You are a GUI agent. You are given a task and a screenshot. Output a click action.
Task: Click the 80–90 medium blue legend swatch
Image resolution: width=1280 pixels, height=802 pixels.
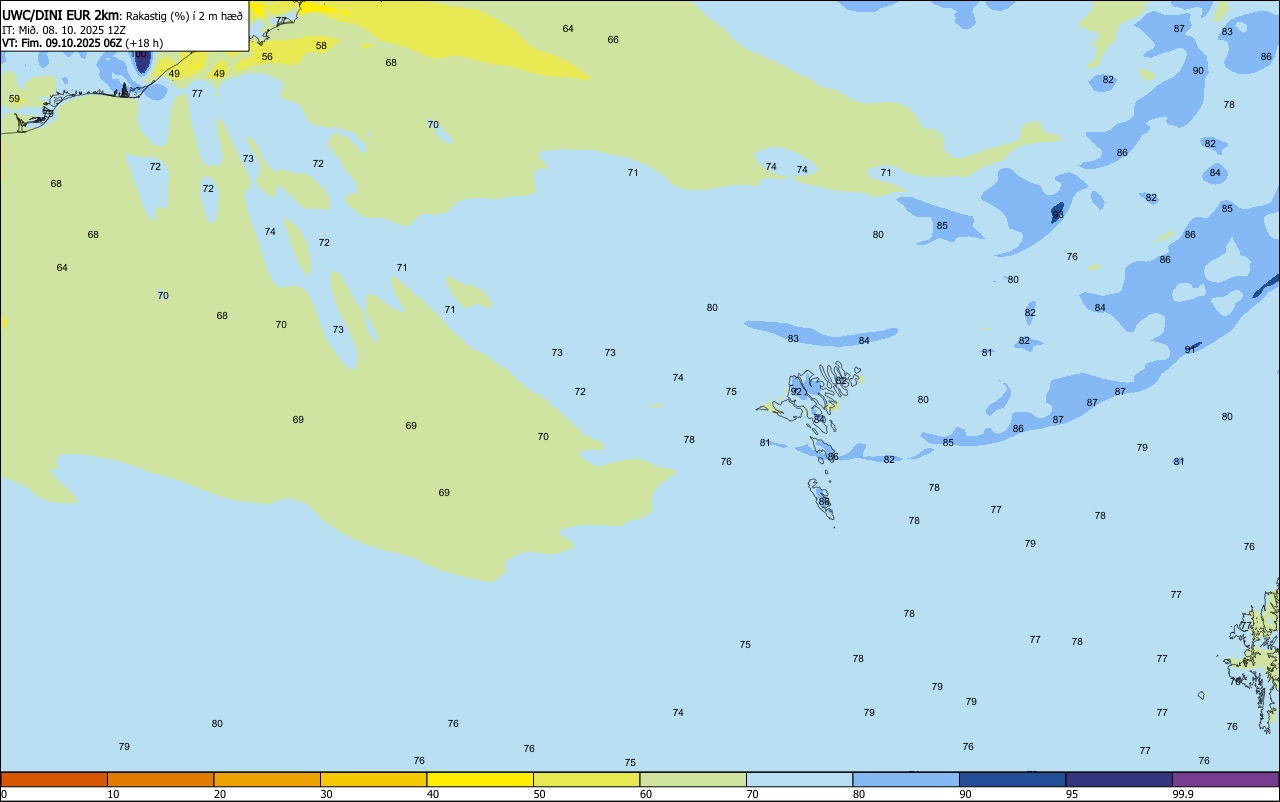click(906, 779)
